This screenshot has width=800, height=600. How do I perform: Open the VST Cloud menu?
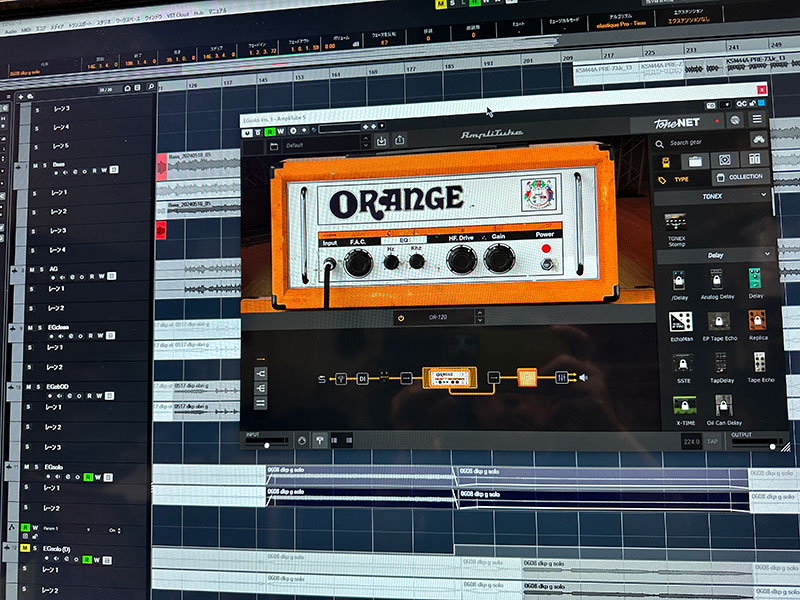(178, 15)
